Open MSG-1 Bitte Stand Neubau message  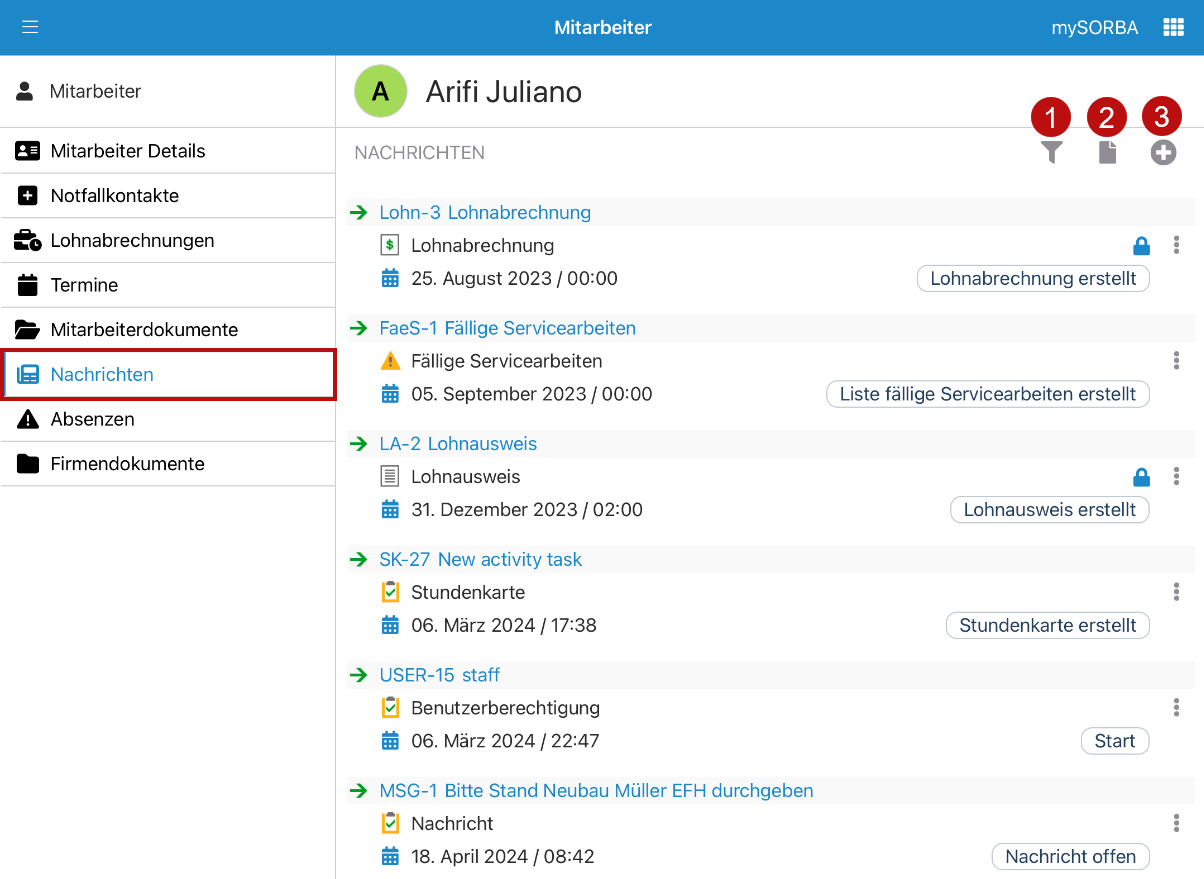point(596,791)
